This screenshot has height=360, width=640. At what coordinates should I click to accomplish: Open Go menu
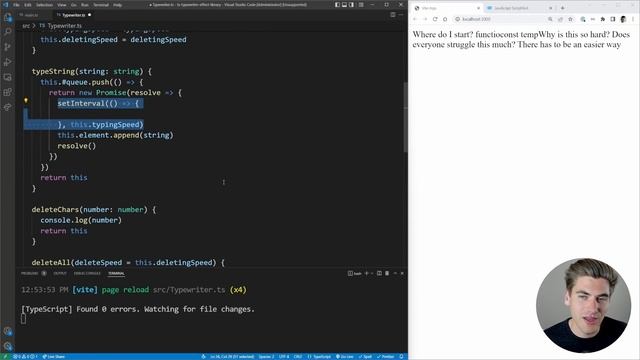[74, 5]
